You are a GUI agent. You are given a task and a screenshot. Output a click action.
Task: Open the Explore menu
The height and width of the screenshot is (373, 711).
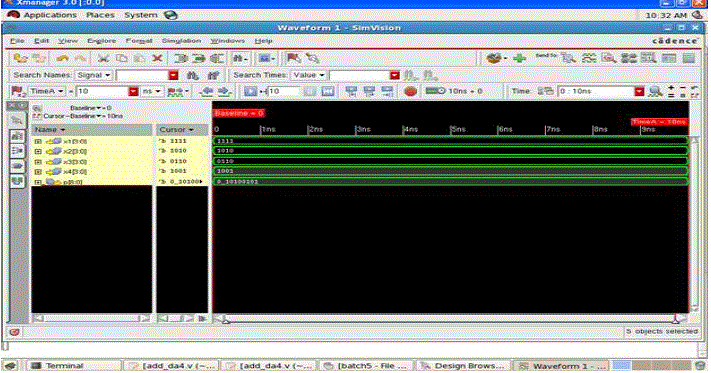tap(102, 41)
